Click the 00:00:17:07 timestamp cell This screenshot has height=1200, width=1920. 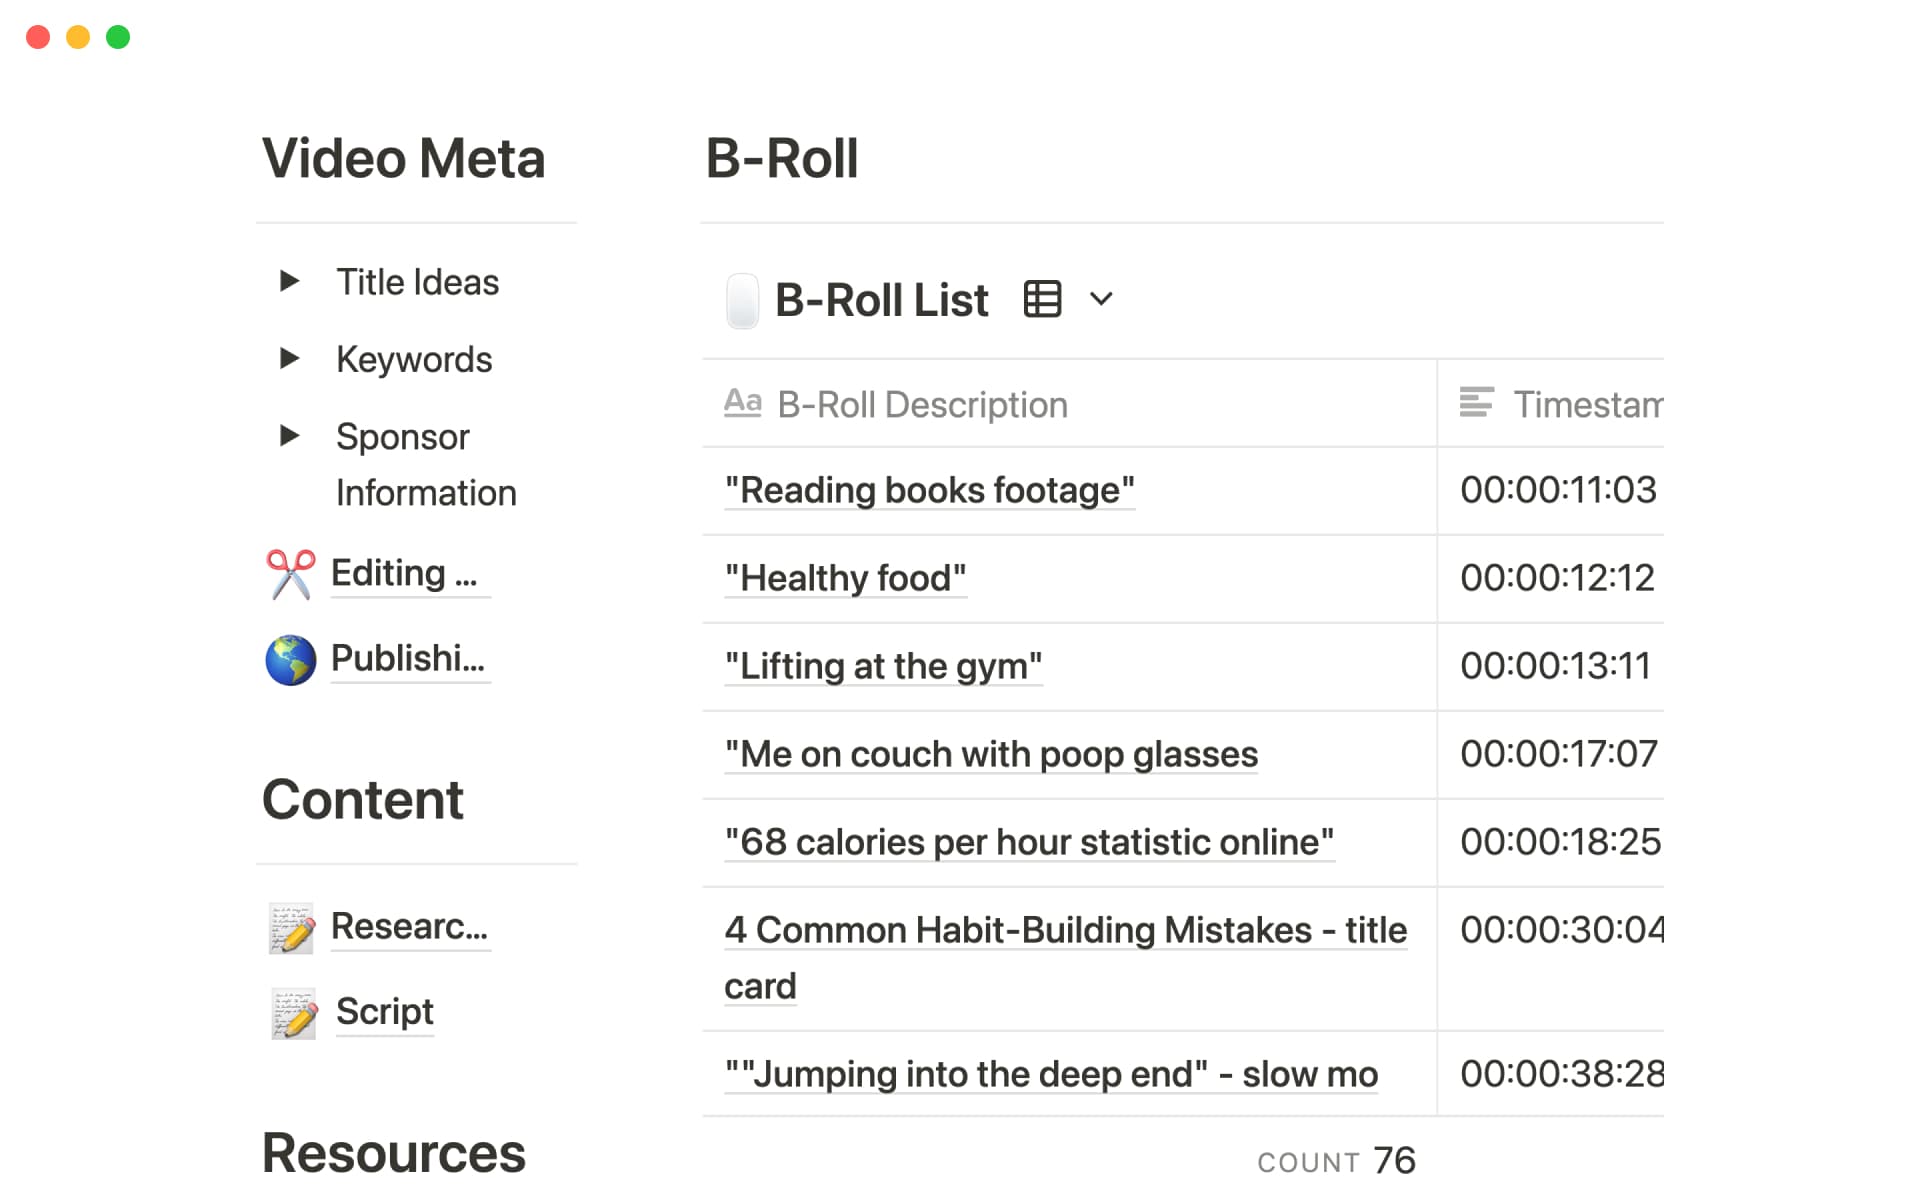pyautogui.click(x=1557, y=754)
